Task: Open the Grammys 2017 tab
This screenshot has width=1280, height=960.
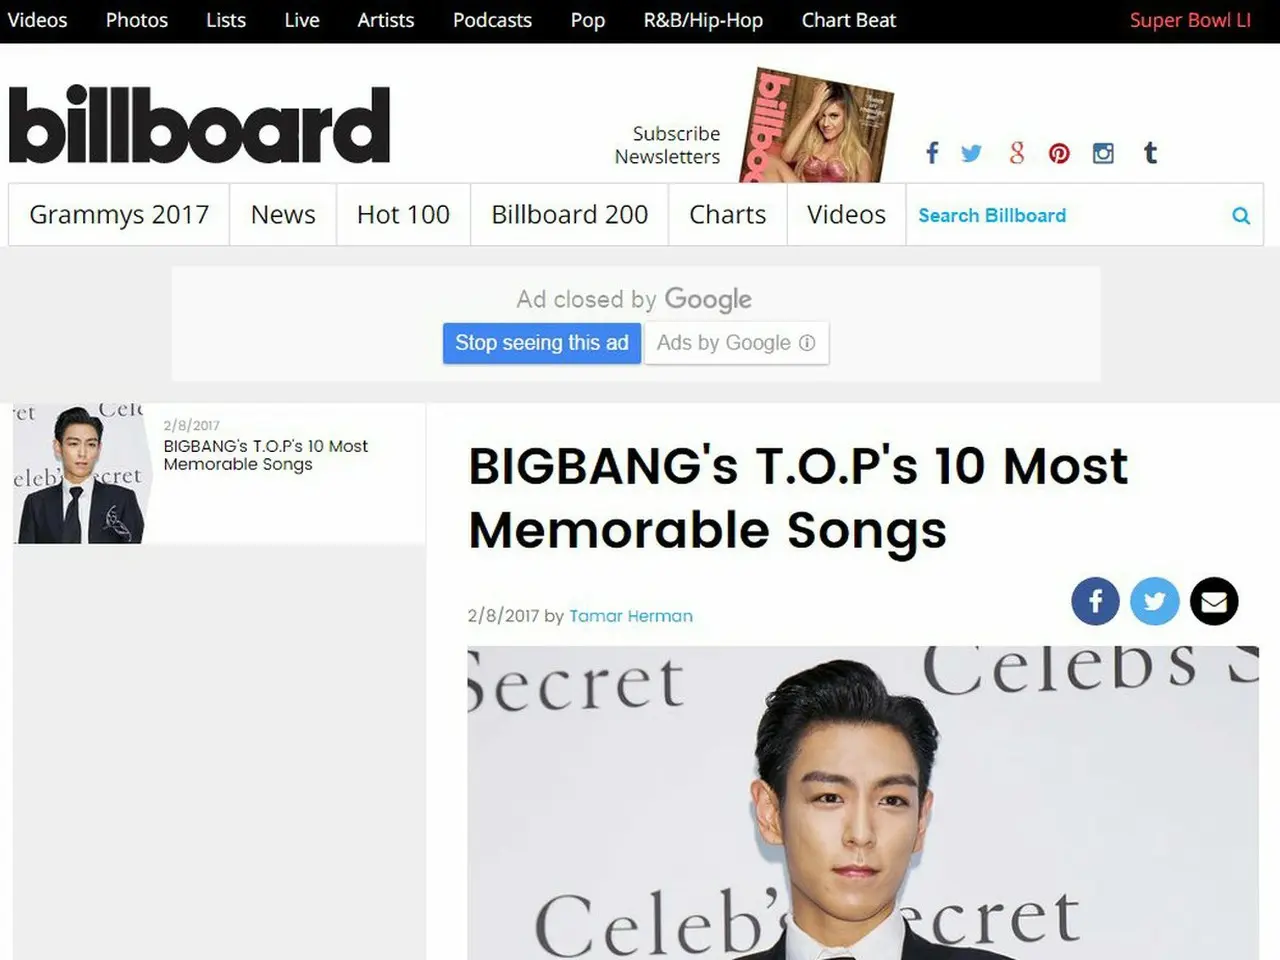Action: [x=119, y=215]
